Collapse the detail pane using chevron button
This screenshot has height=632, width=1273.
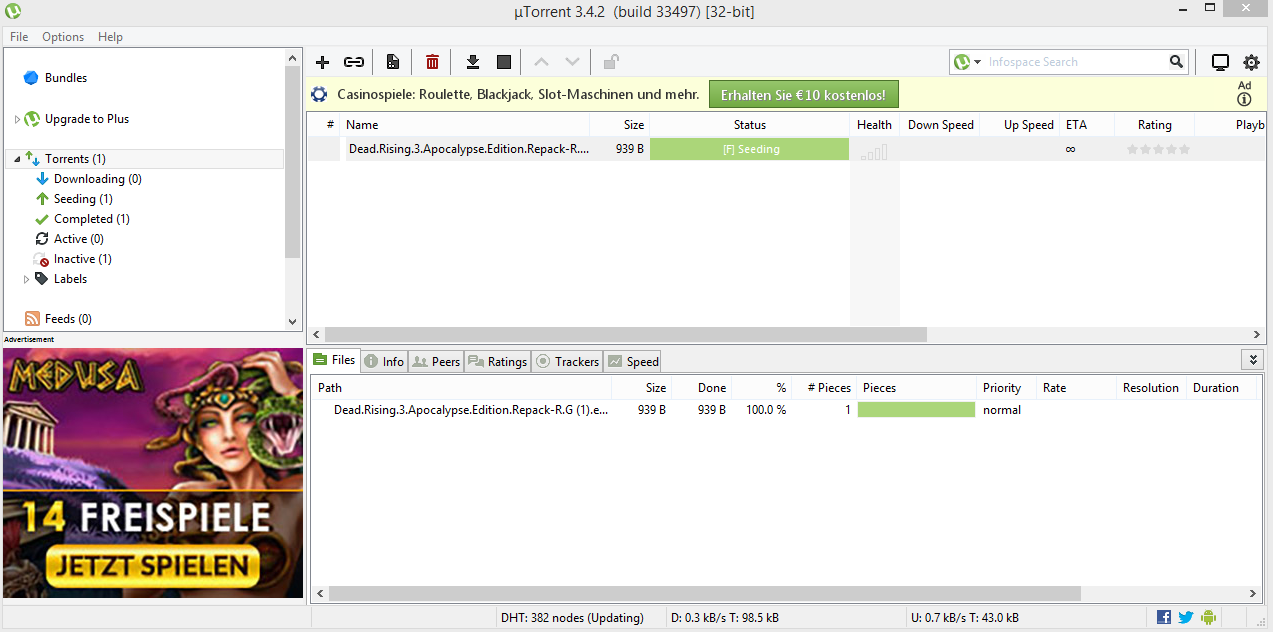point(1253,359)
